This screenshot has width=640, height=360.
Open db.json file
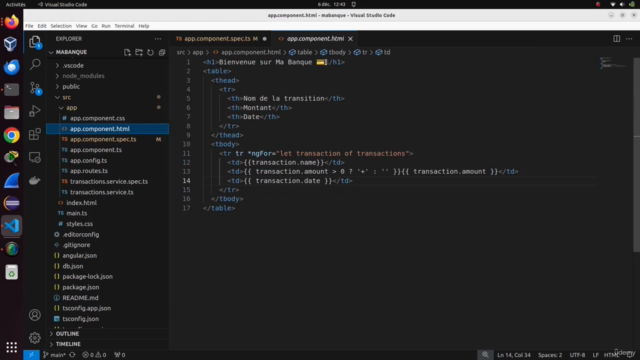click(x=73, y=266)
